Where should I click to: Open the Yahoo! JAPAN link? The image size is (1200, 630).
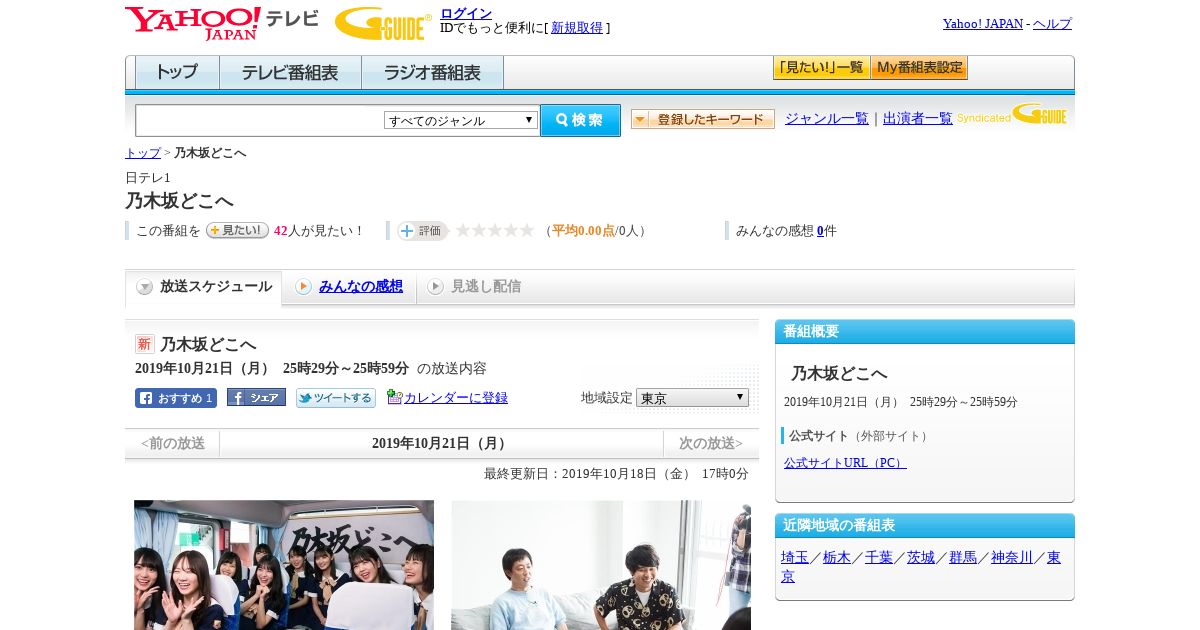[x=983, y=24]
